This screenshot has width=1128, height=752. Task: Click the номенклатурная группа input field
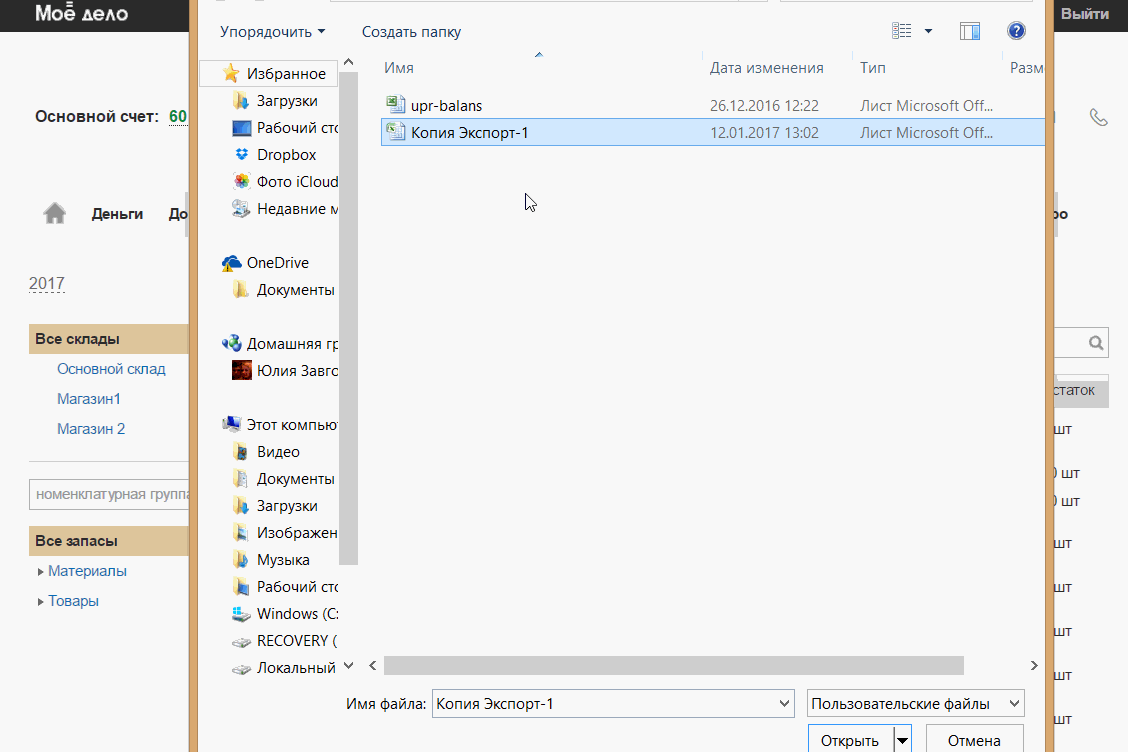point(109,494)
